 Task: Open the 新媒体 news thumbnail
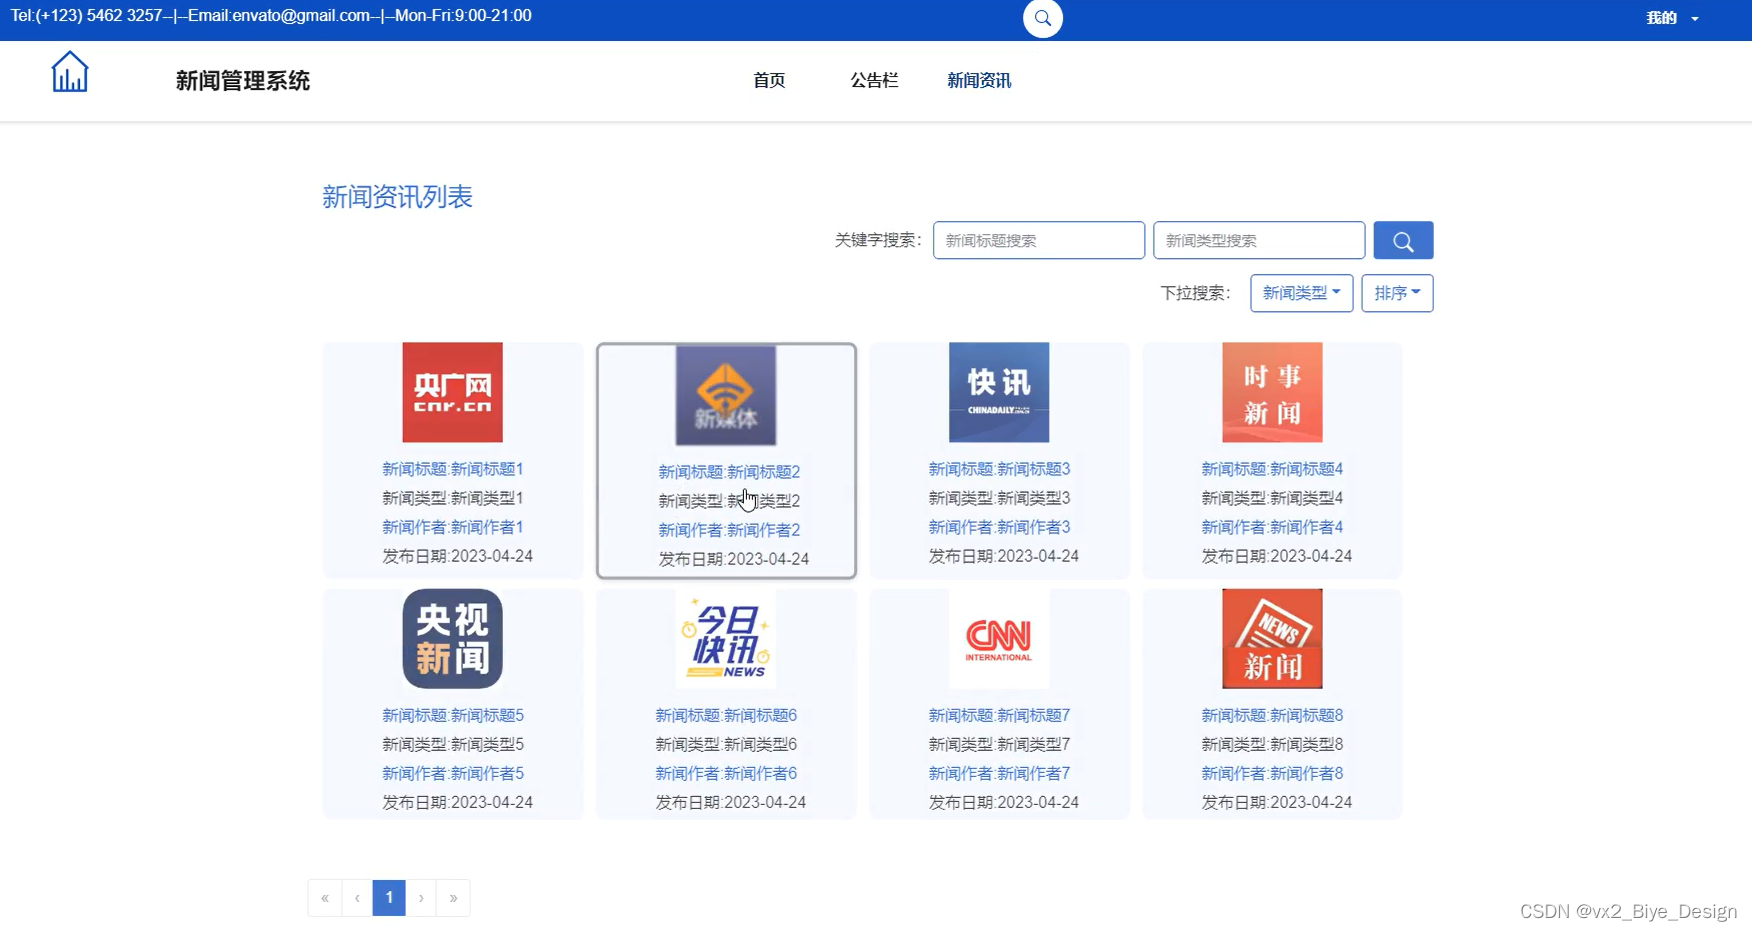tap(726, 395)
